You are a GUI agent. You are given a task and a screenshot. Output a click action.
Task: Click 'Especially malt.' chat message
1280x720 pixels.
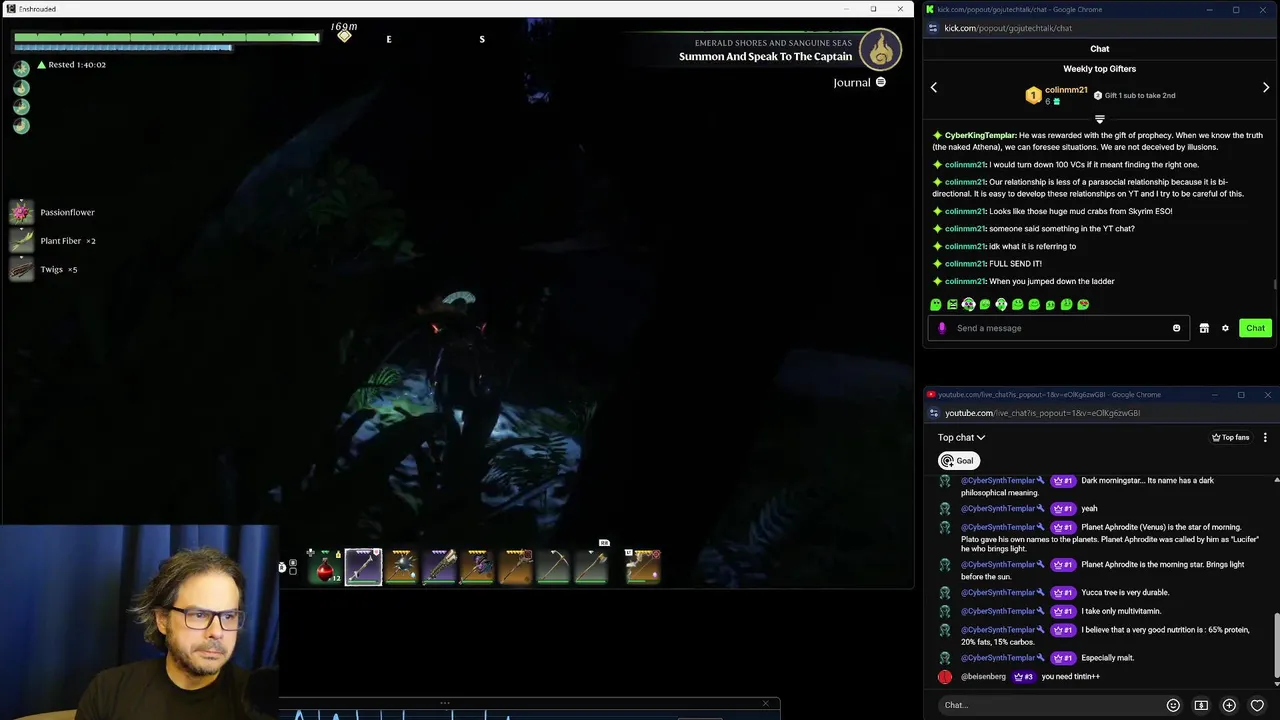tap(1107, 658)
